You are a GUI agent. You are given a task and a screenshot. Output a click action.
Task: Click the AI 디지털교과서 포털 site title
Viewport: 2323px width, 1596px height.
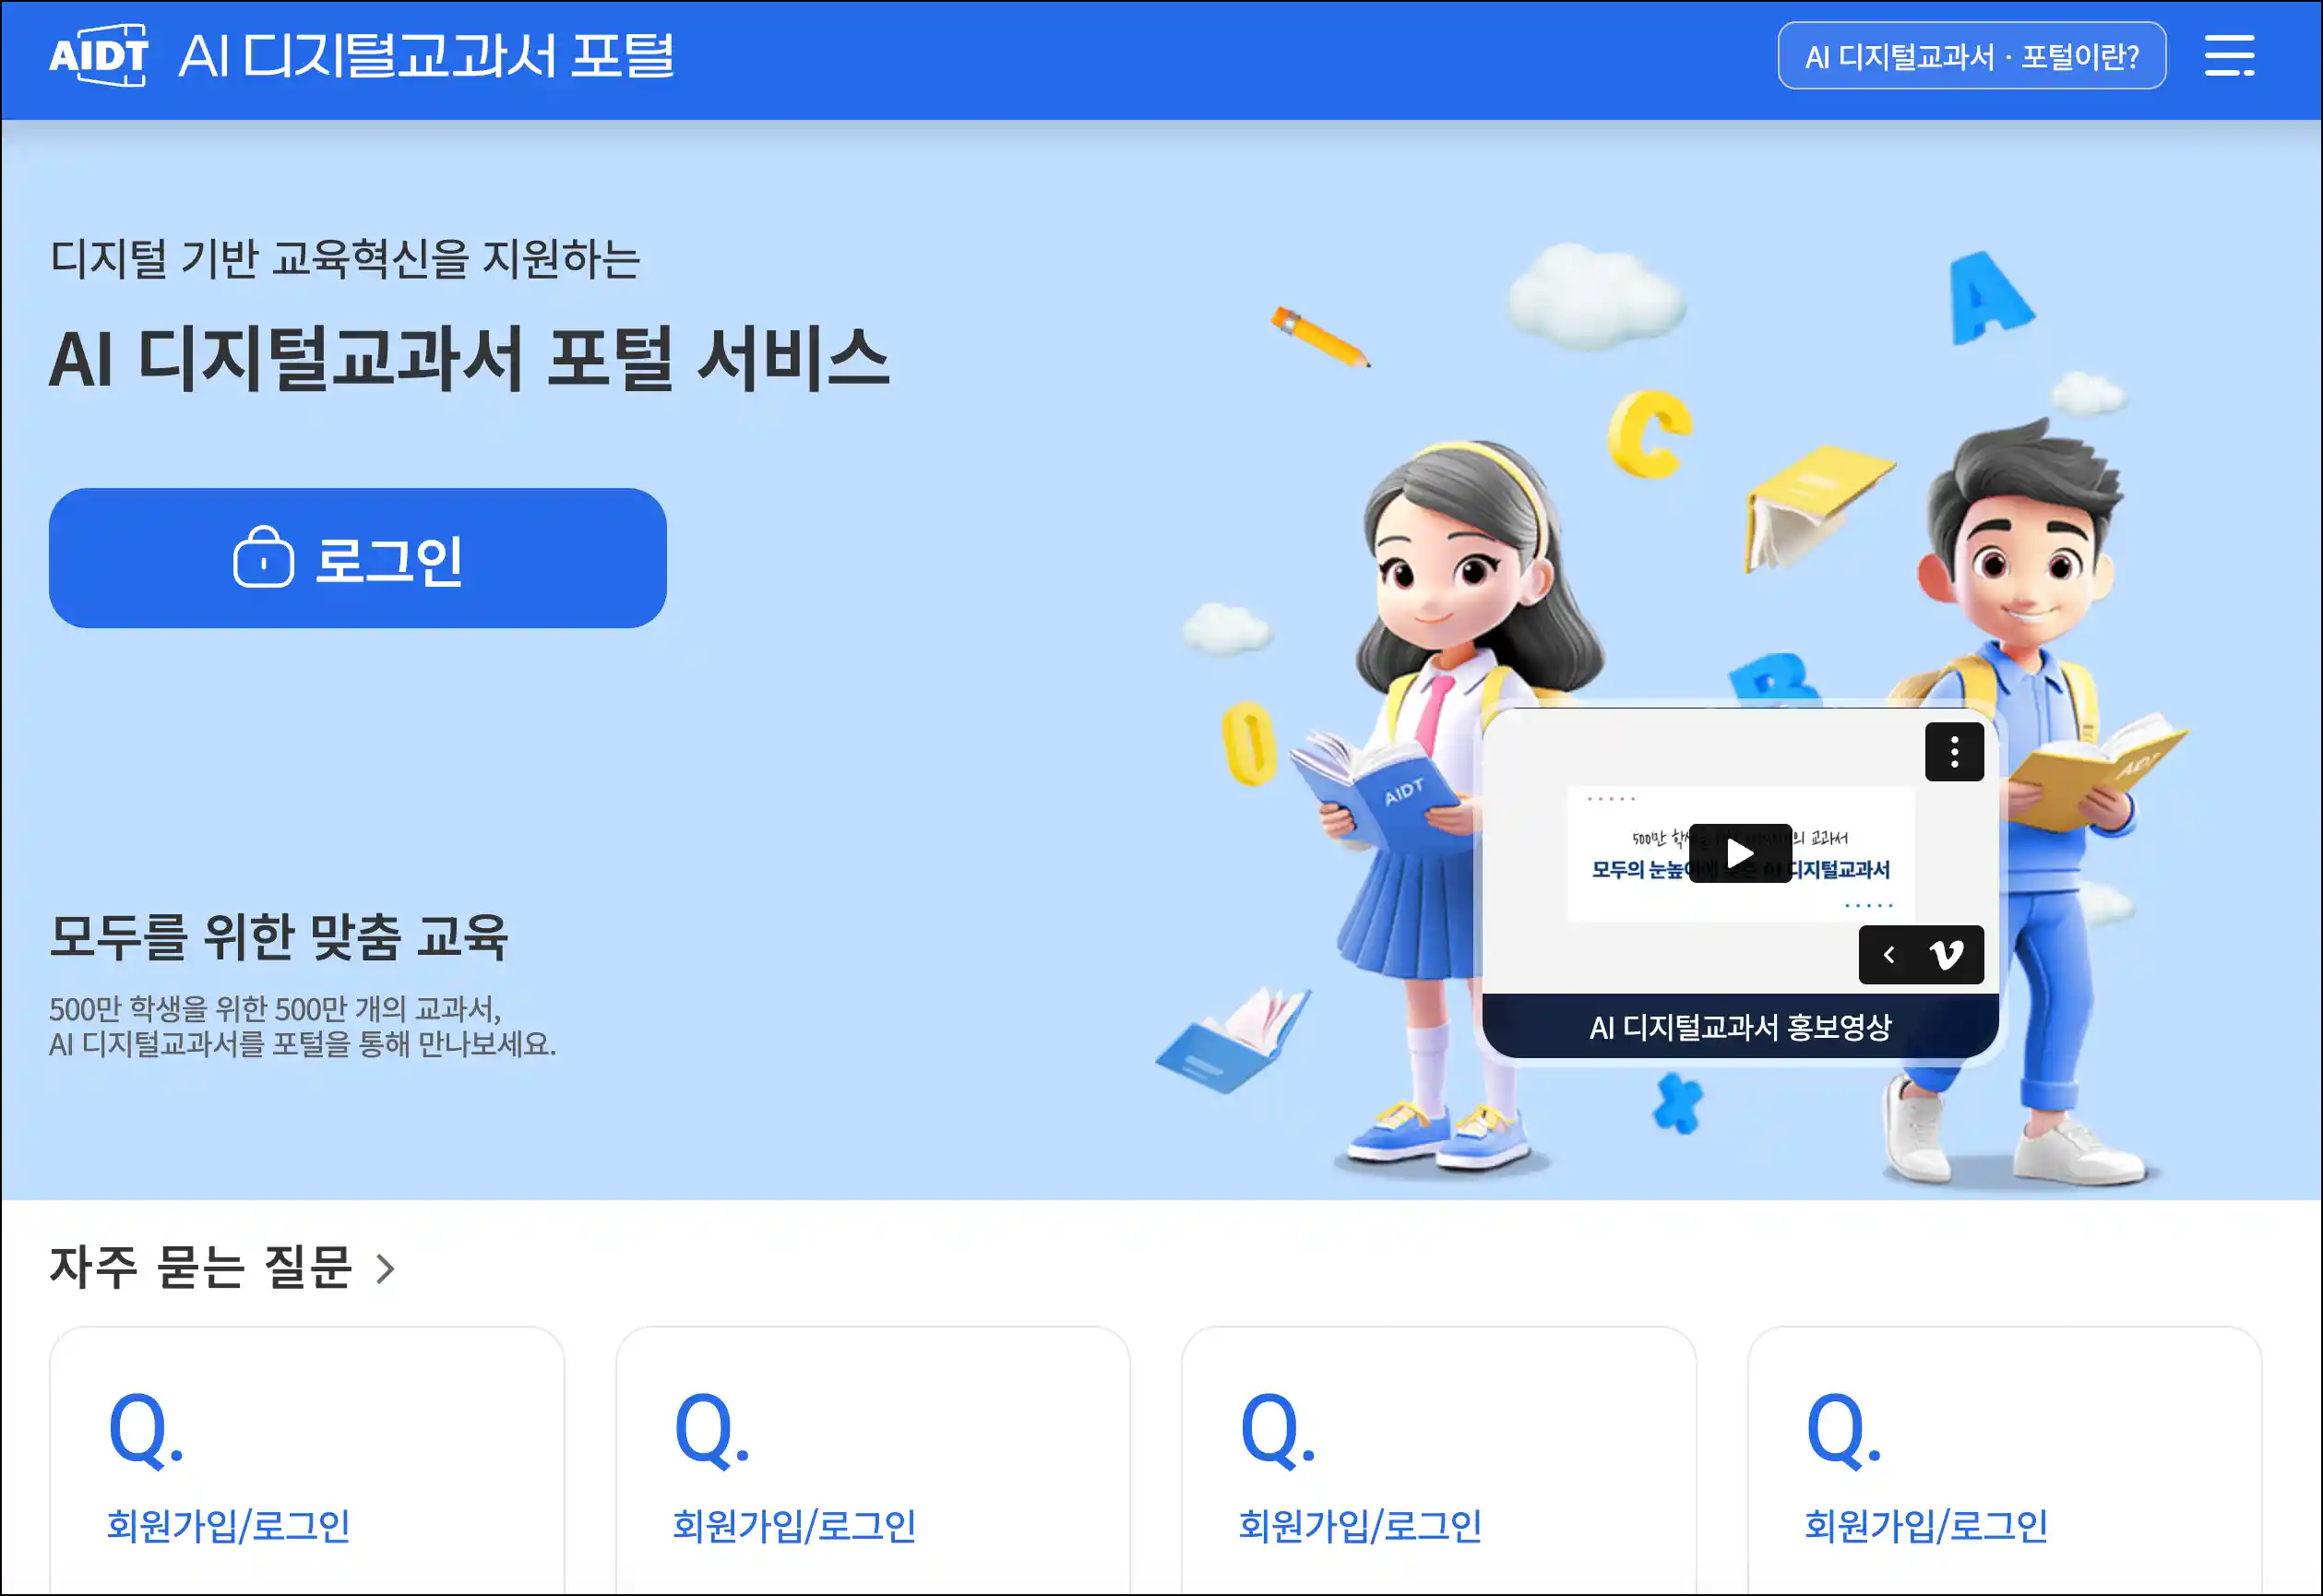(427, 56)
